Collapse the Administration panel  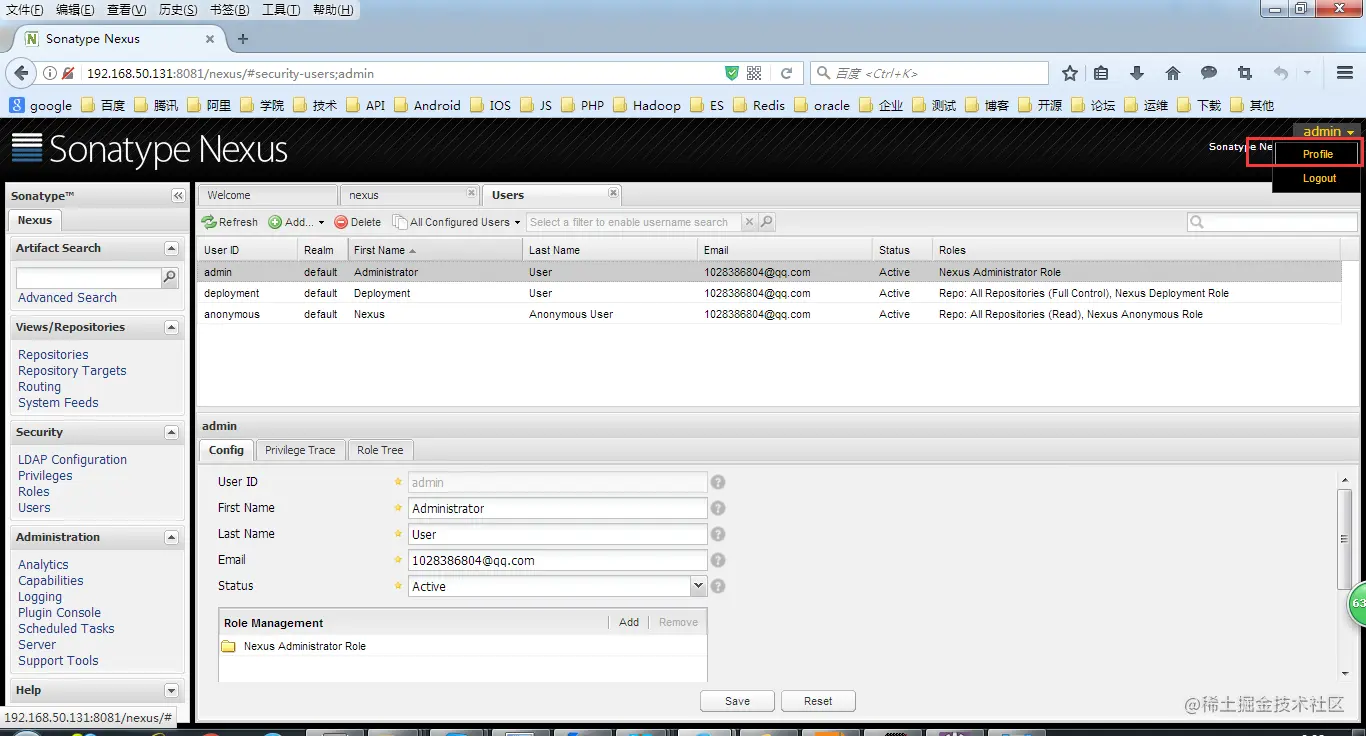point(171,537)
